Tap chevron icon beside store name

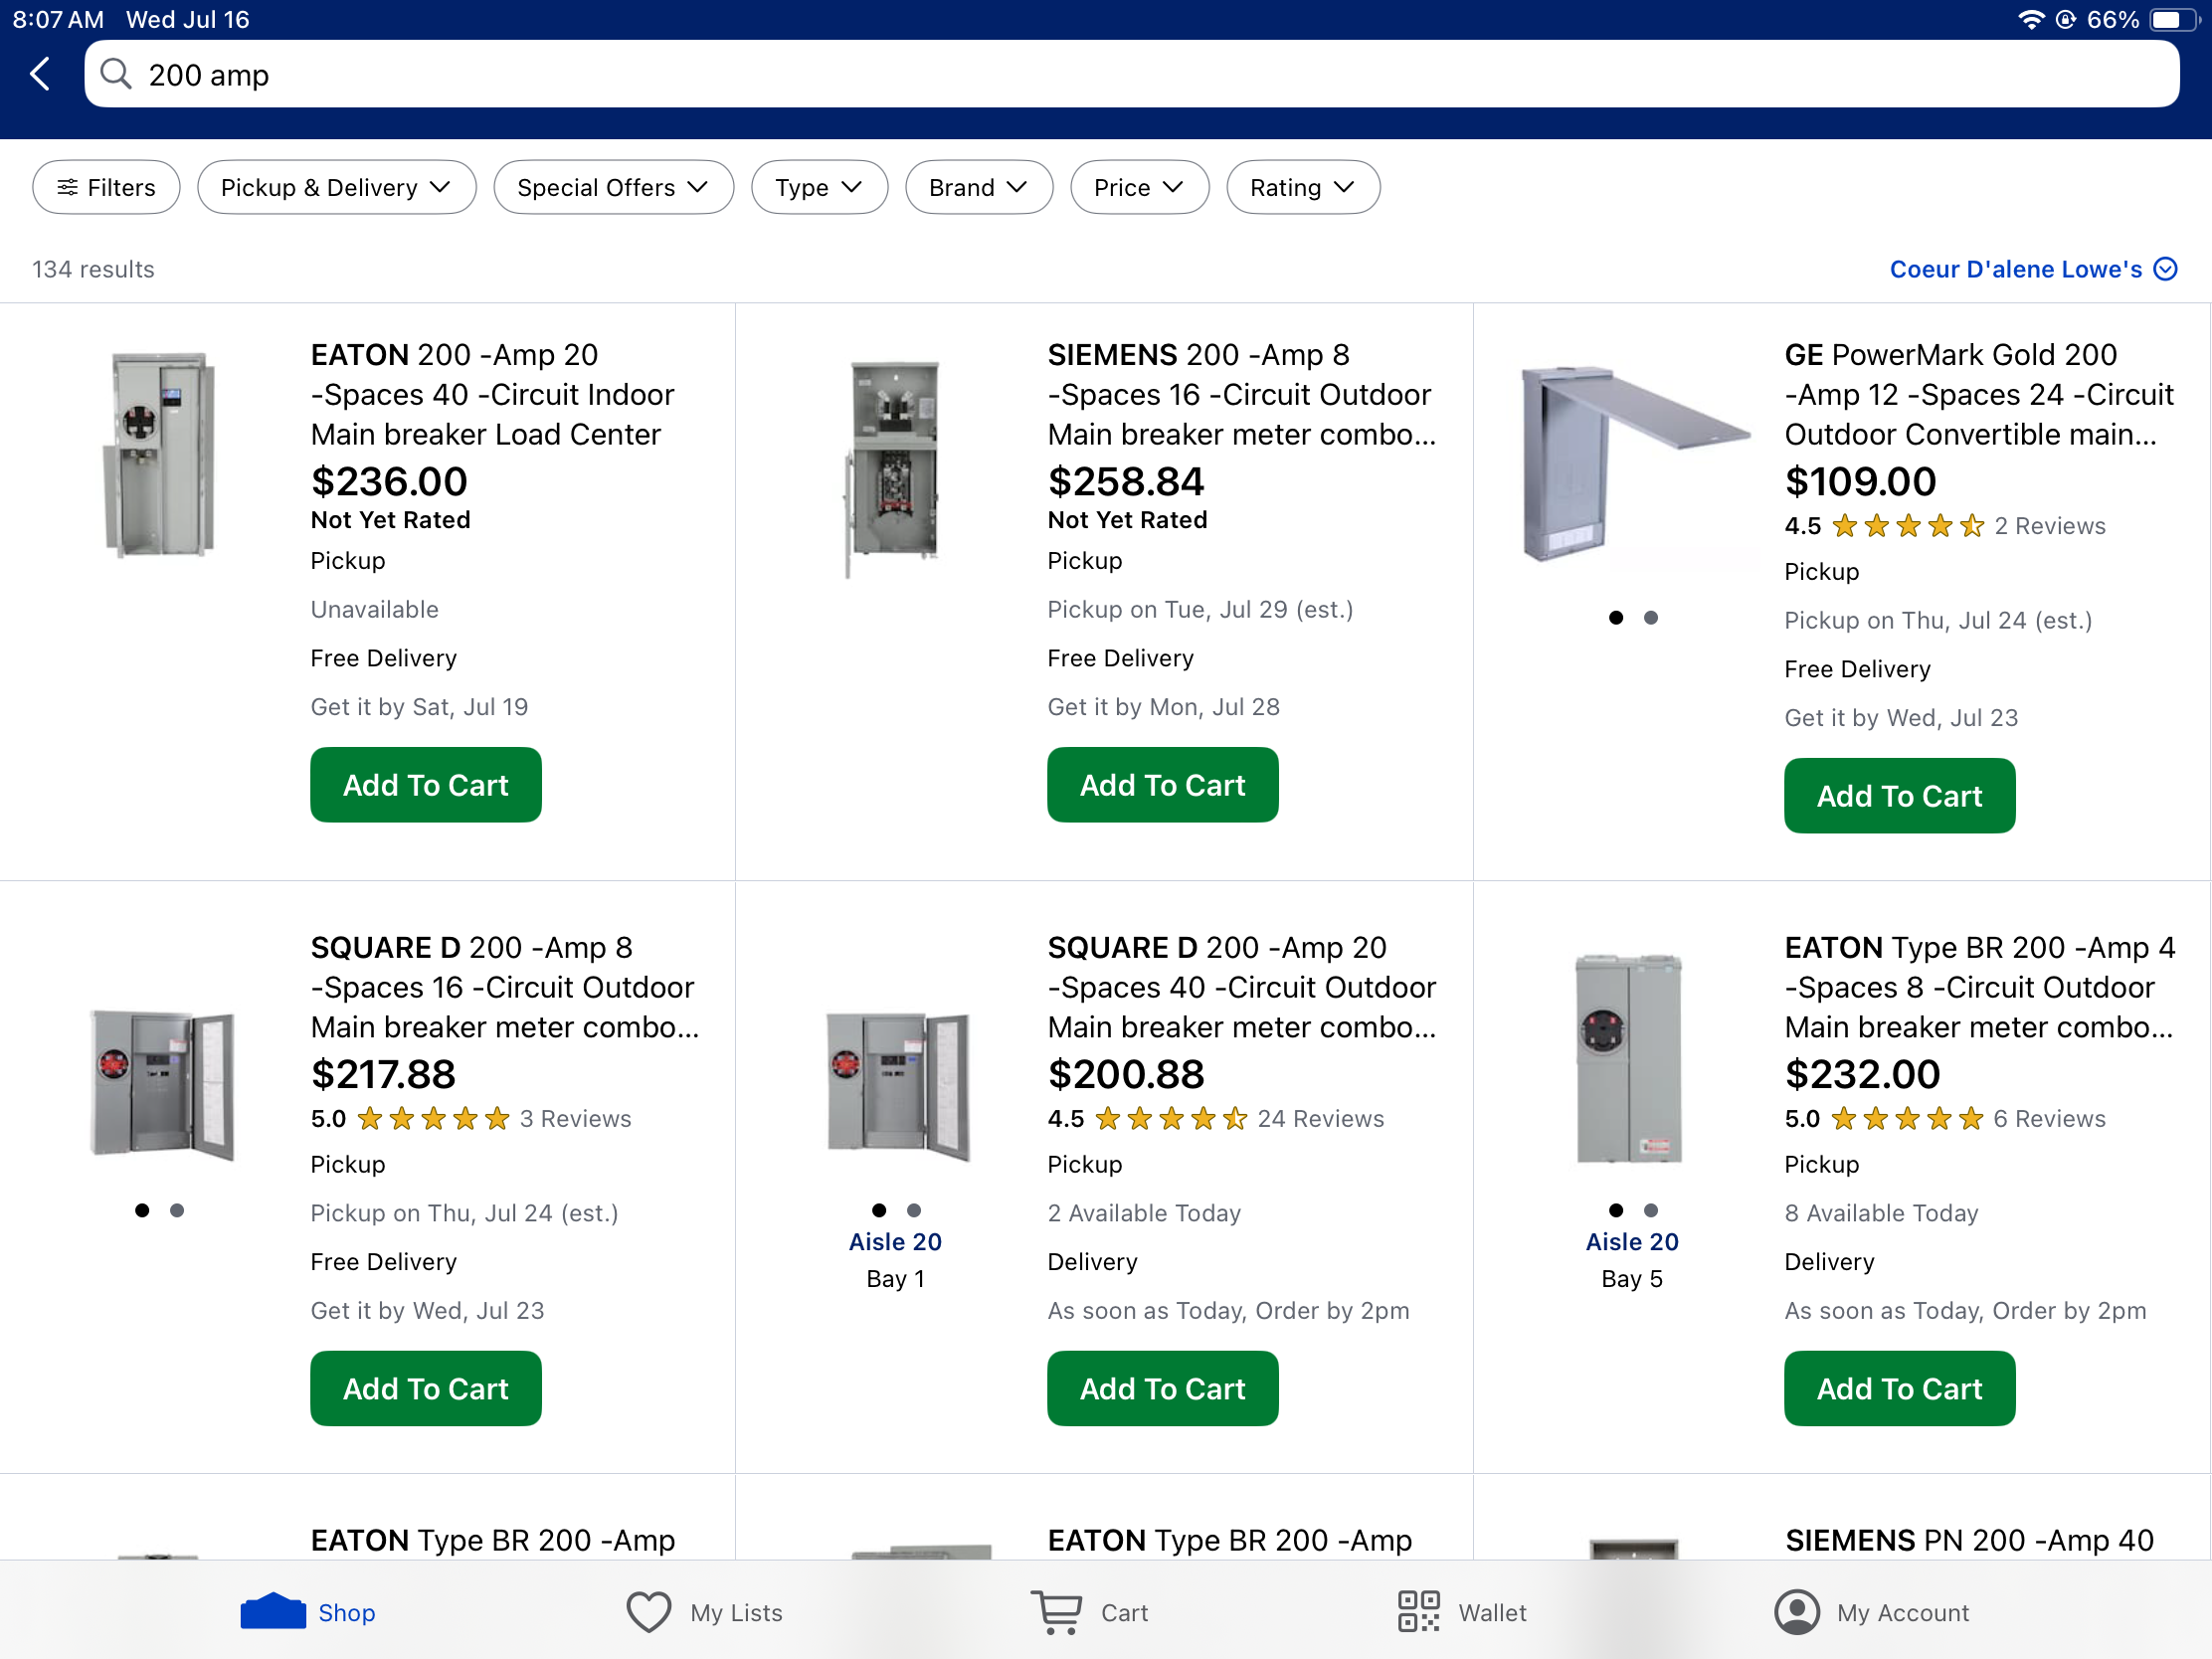click(2166, 269)
